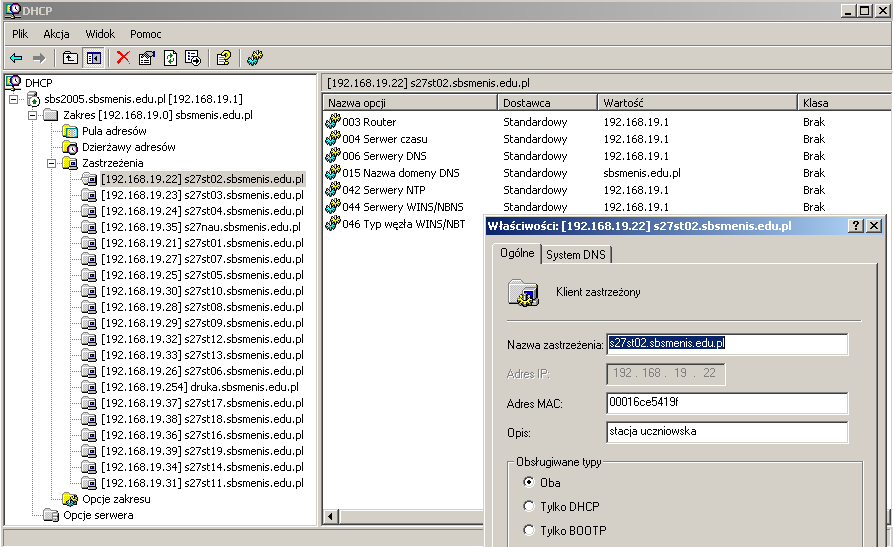Select reservation [192.168.19.23] s27st03

pos(202,195)
